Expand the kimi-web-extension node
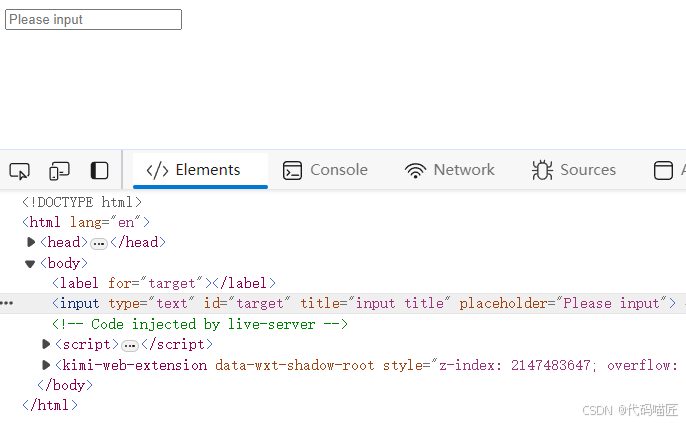 point(46,365)
